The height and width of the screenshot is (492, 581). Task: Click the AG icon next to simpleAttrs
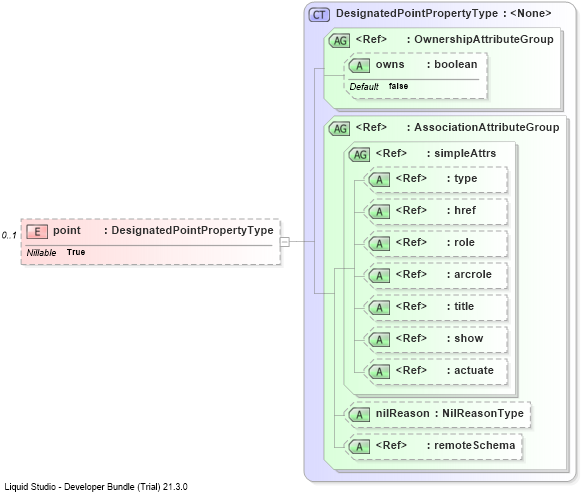(x=359, y=154)
